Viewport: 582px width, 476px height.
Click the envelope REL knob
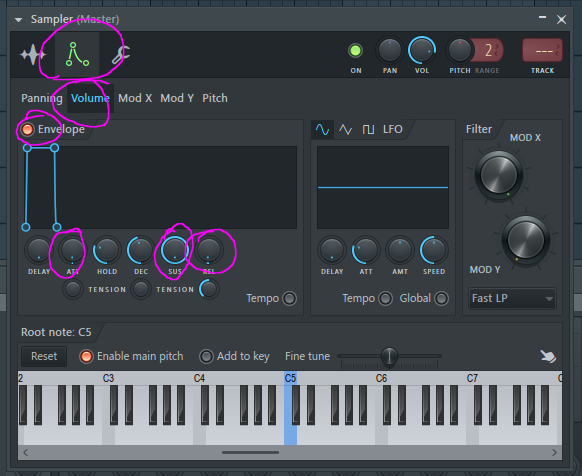pyautogui.click(x=209, y=250)
